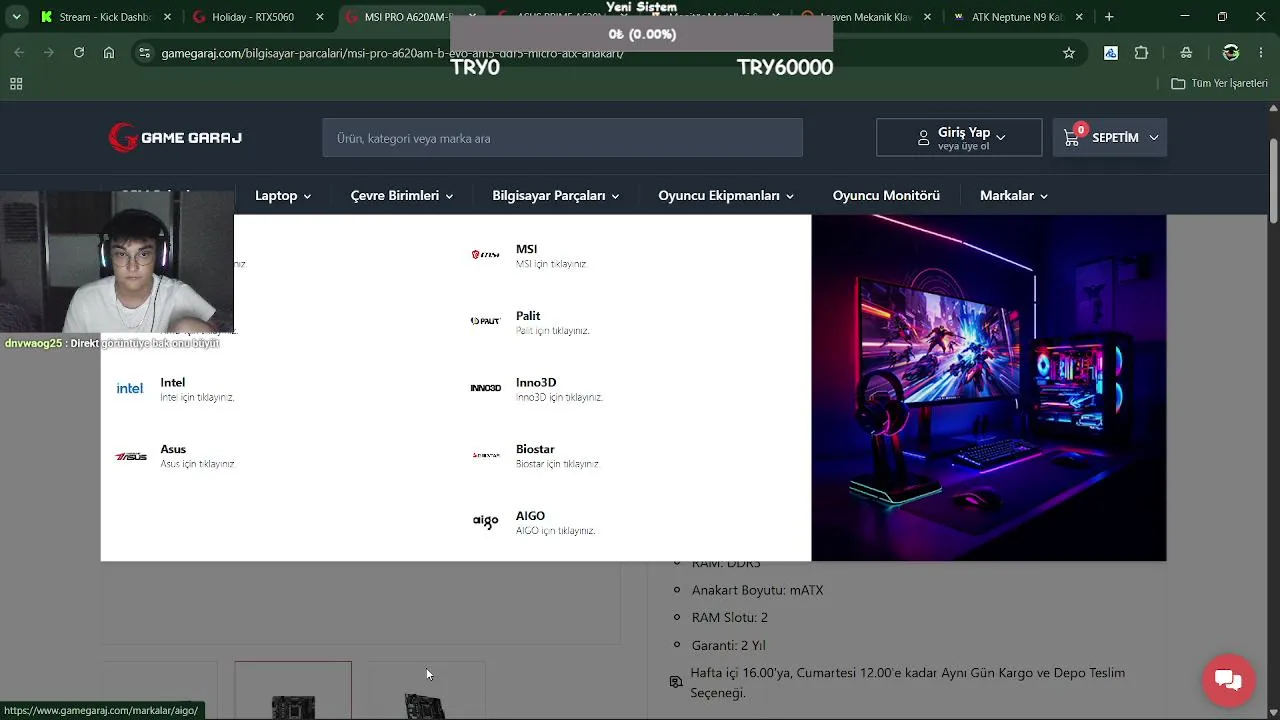Click the Game Garaj logo
This screenshot has width=1280, height=720.
175,138
